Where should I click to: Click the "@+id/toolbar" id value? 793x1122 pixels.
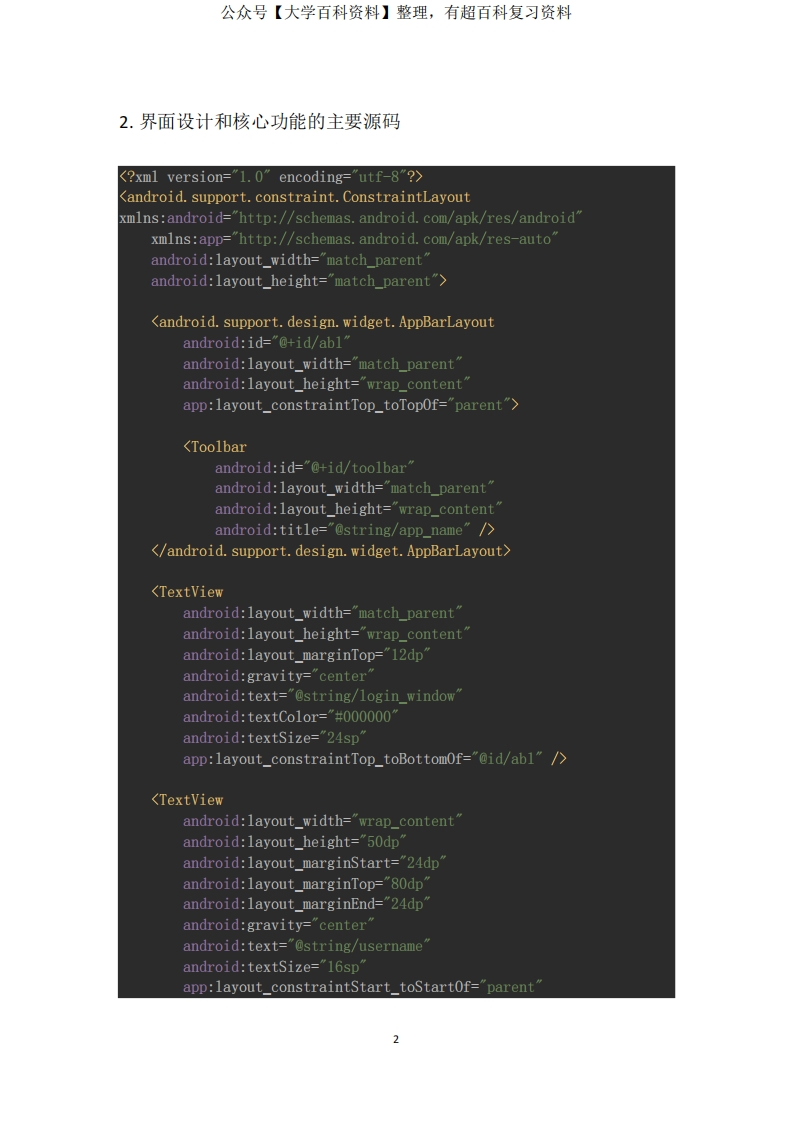(359, 468)
